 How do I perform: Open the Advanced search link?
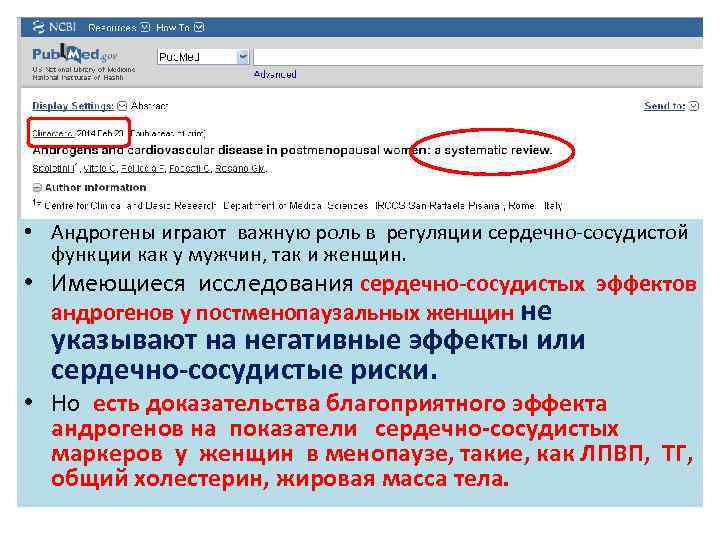275,74
